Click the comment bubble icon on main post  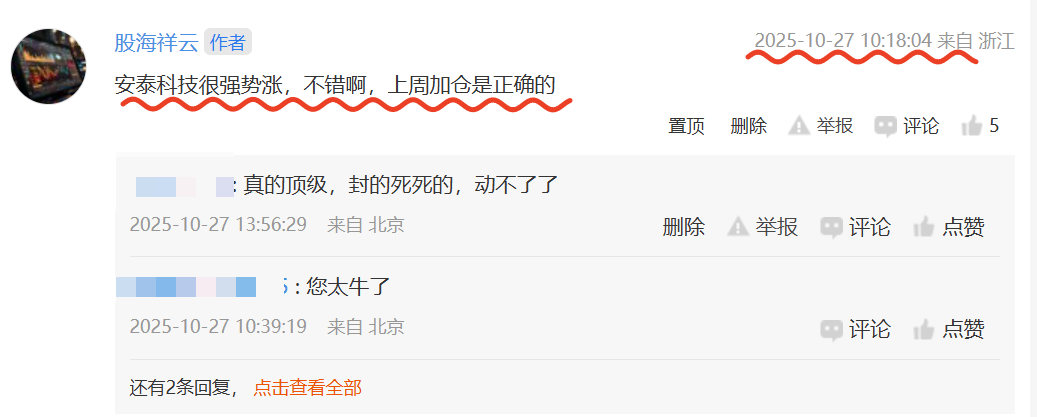pos(886,126)
